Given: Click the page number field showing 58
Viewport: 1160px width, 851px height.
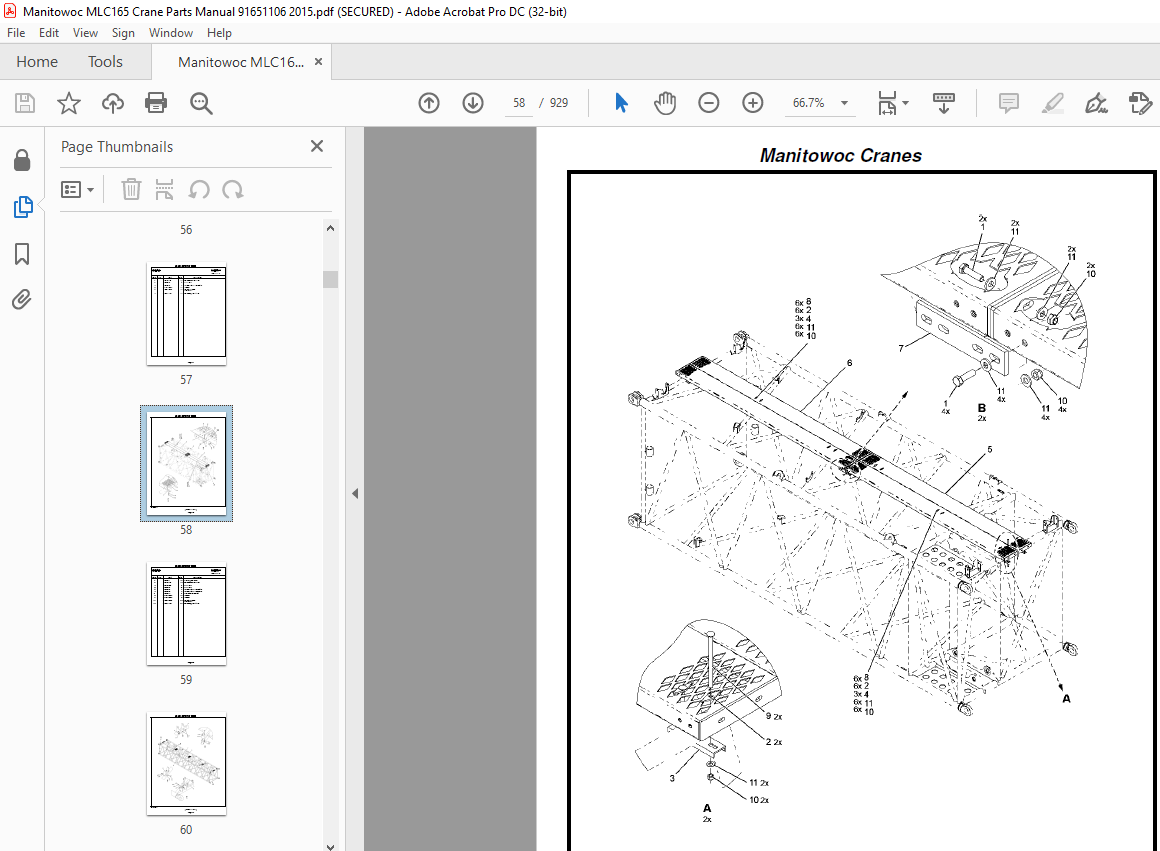Looking at the screenshot, I should (x=519, y=103).
